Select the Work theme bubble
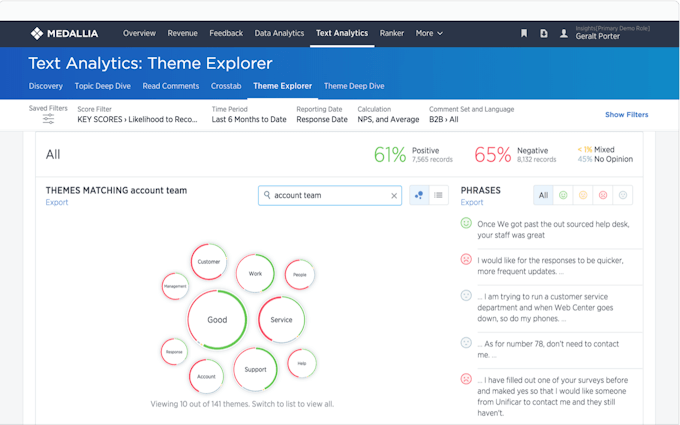680x425 pixels. pos(255,274)
